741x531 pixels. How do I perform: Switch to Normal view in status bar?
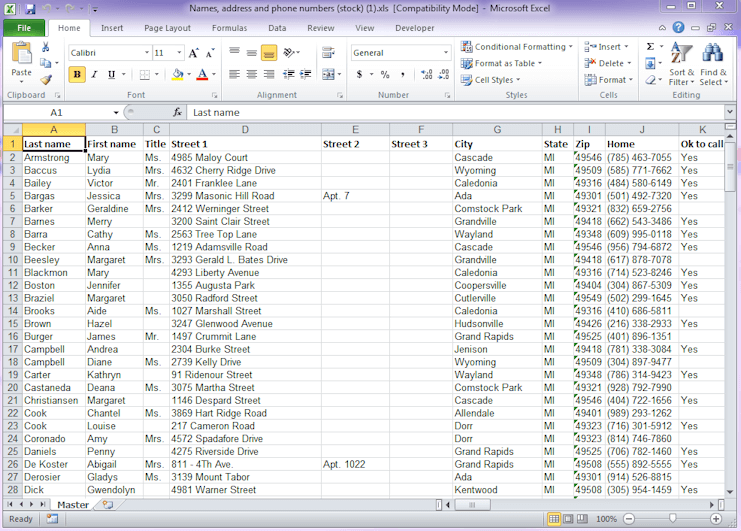click(553, 519)
